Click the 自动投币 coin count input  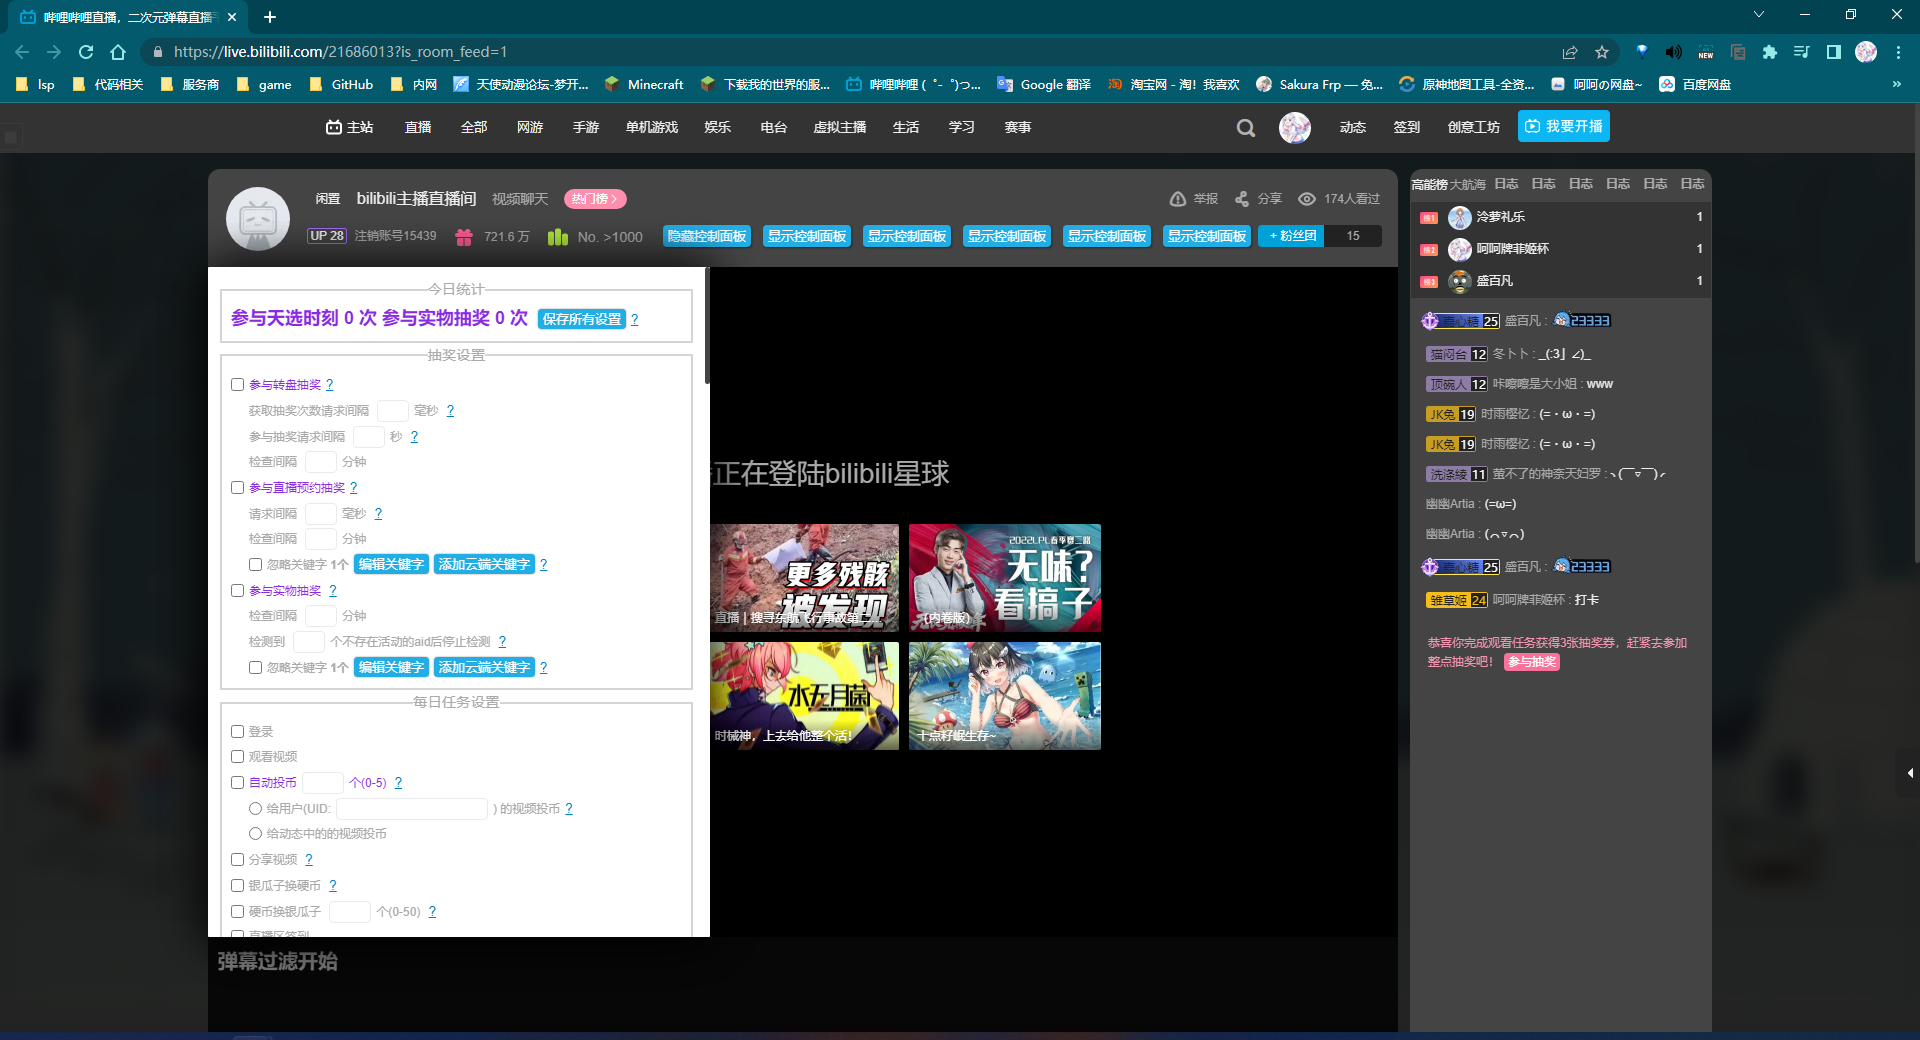coord(323,783)
